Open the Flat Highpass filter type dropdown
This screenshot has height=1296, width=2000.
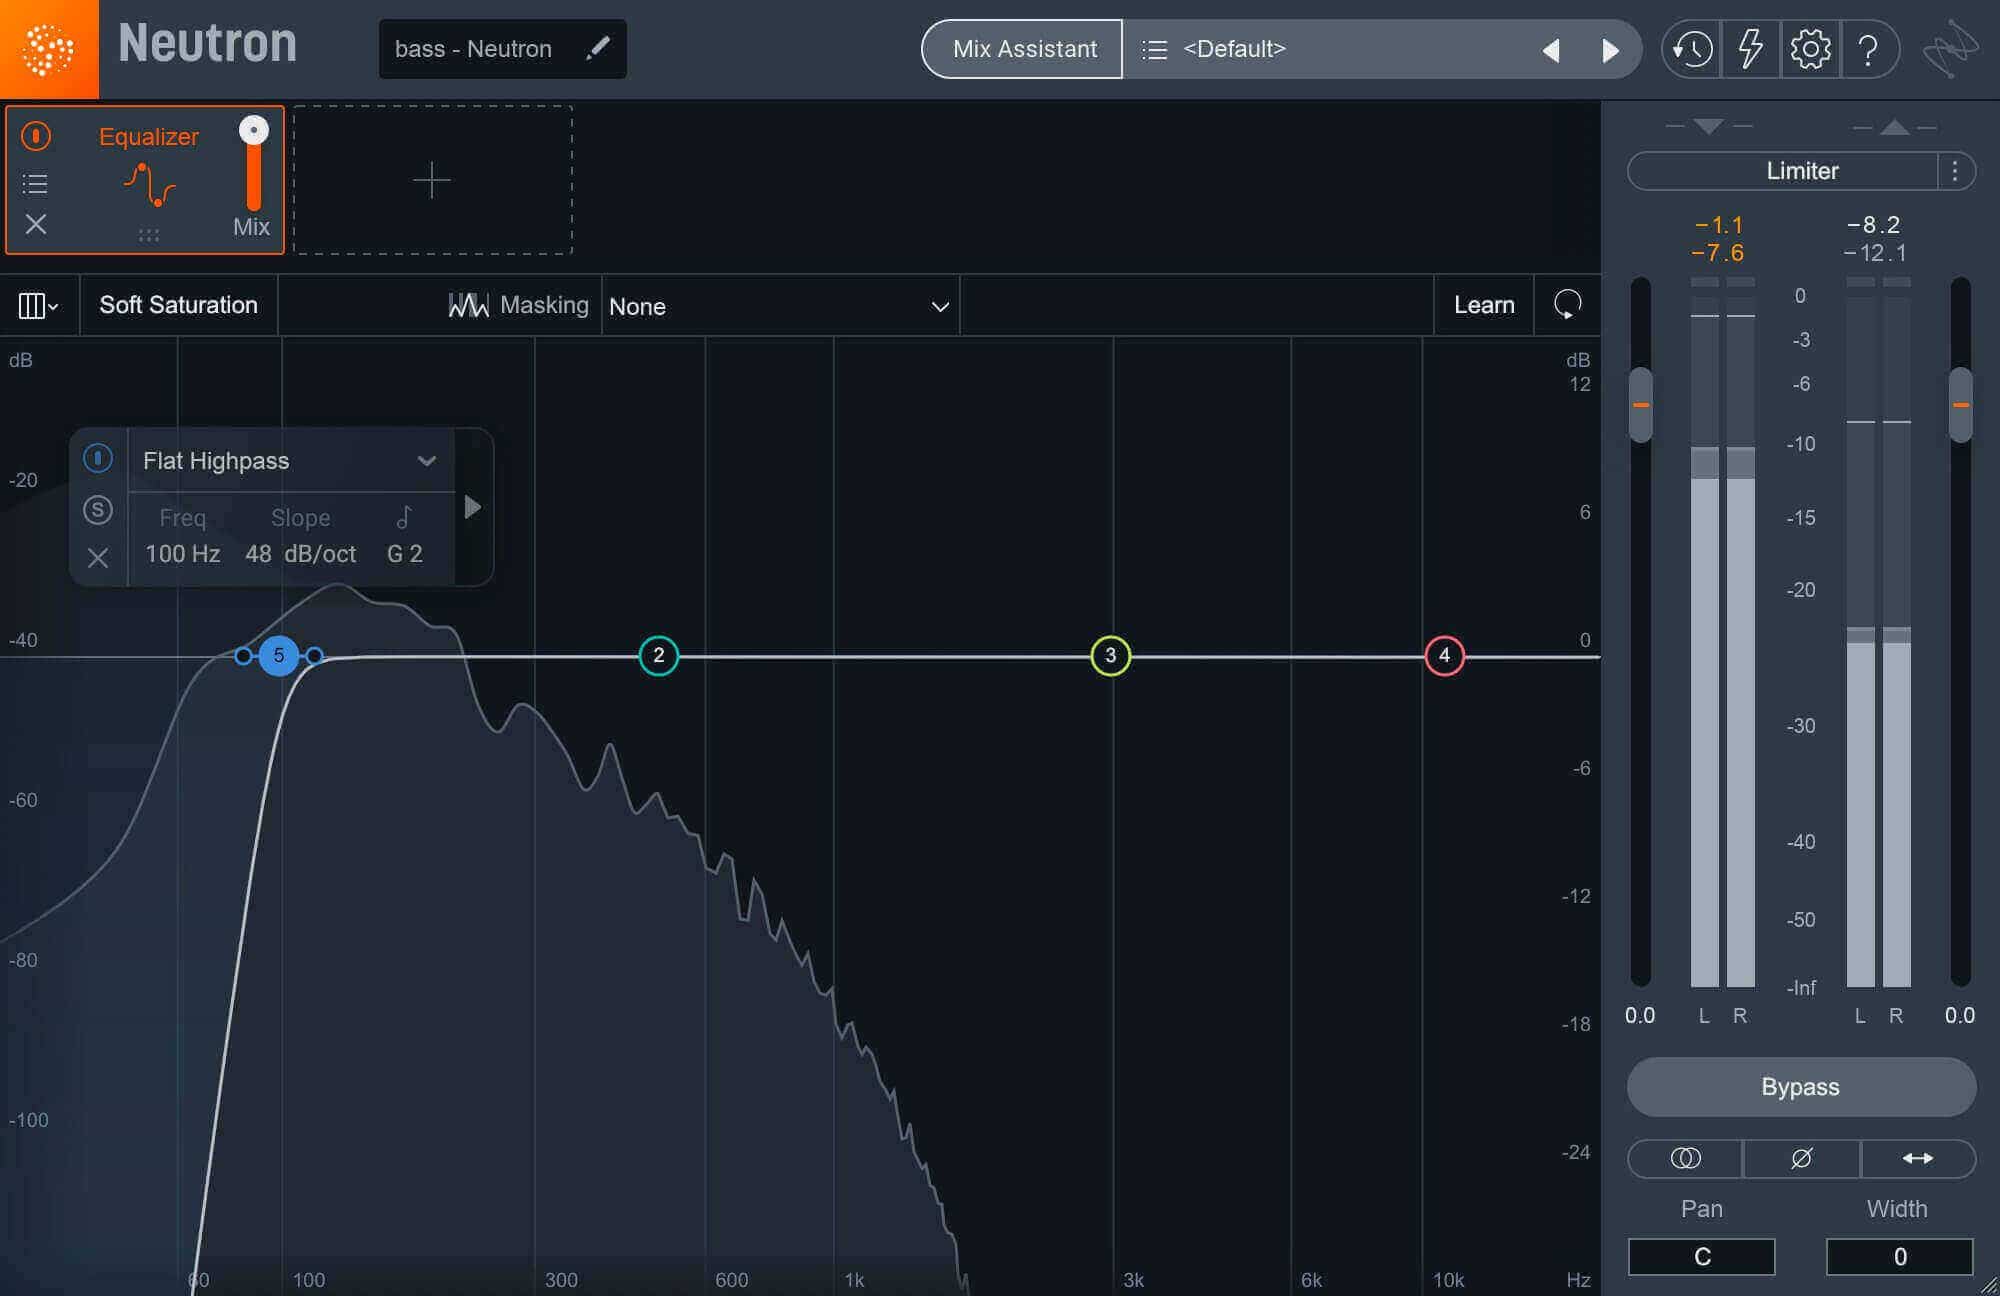tap(291, 461)
